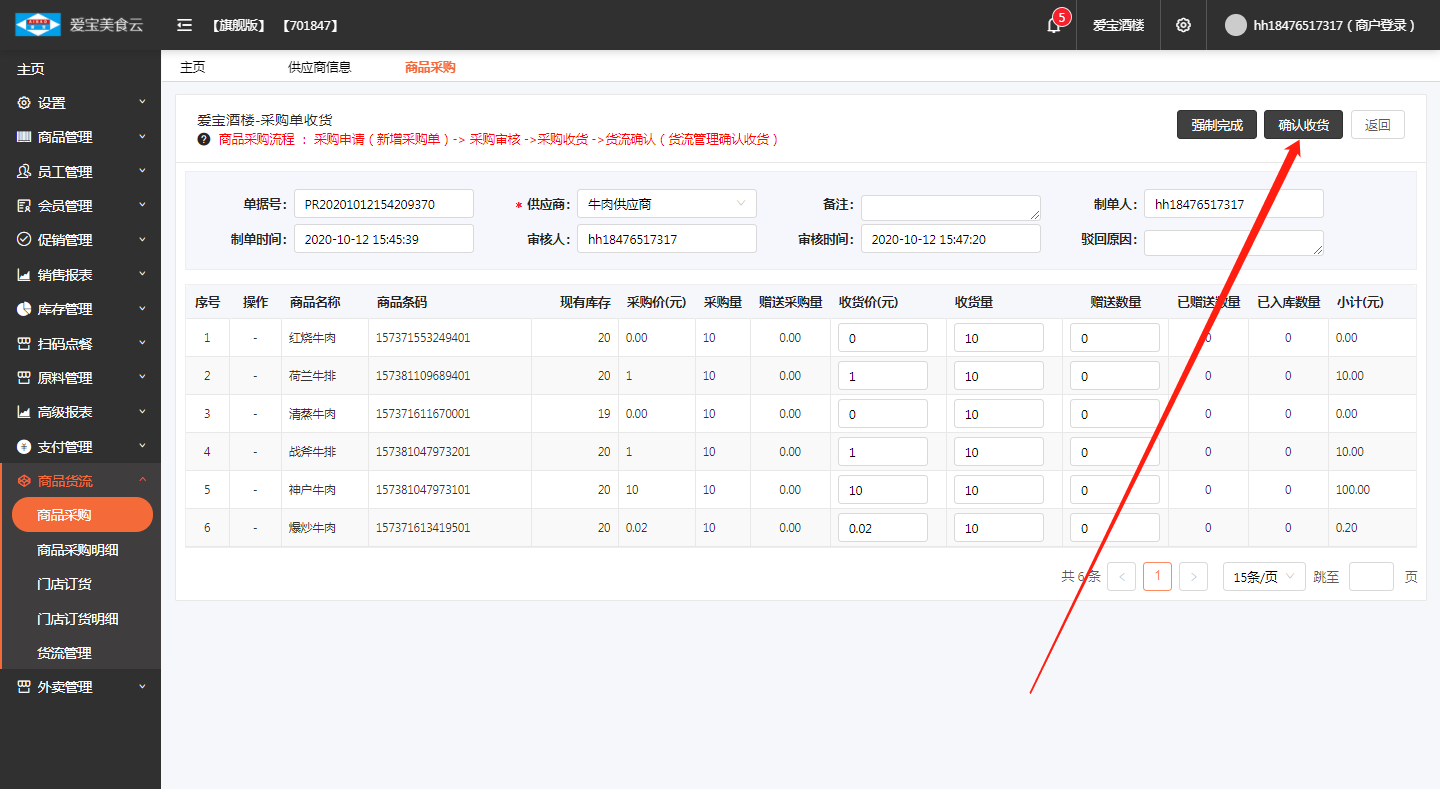This screenshot has width=1440, height=789.
Task: Click the 强制完成 button
Action: [1216, 125]
